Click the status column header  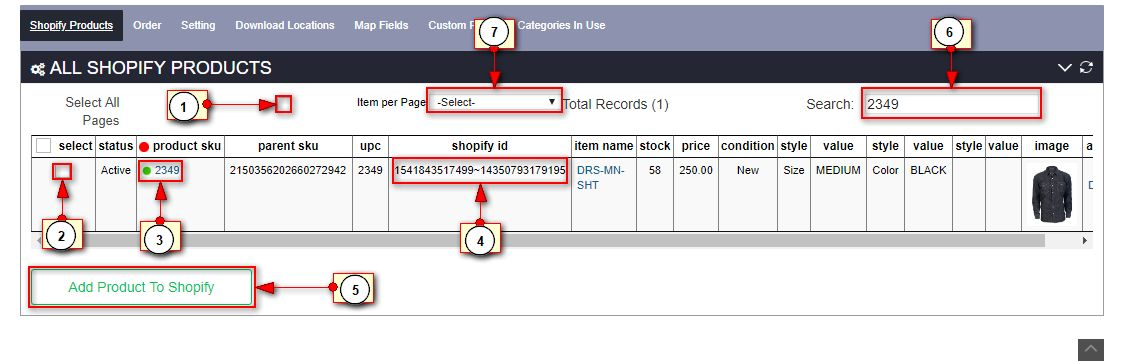(x=115, y=146)
